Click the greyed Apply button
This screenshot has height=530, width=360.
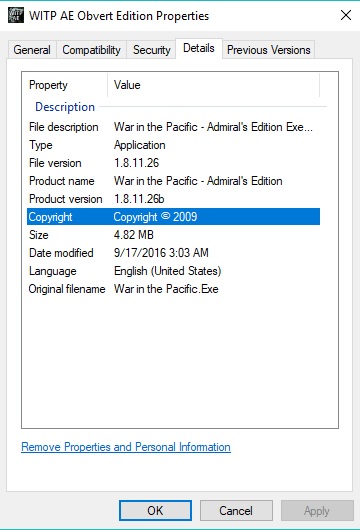[x=317, y=510]
